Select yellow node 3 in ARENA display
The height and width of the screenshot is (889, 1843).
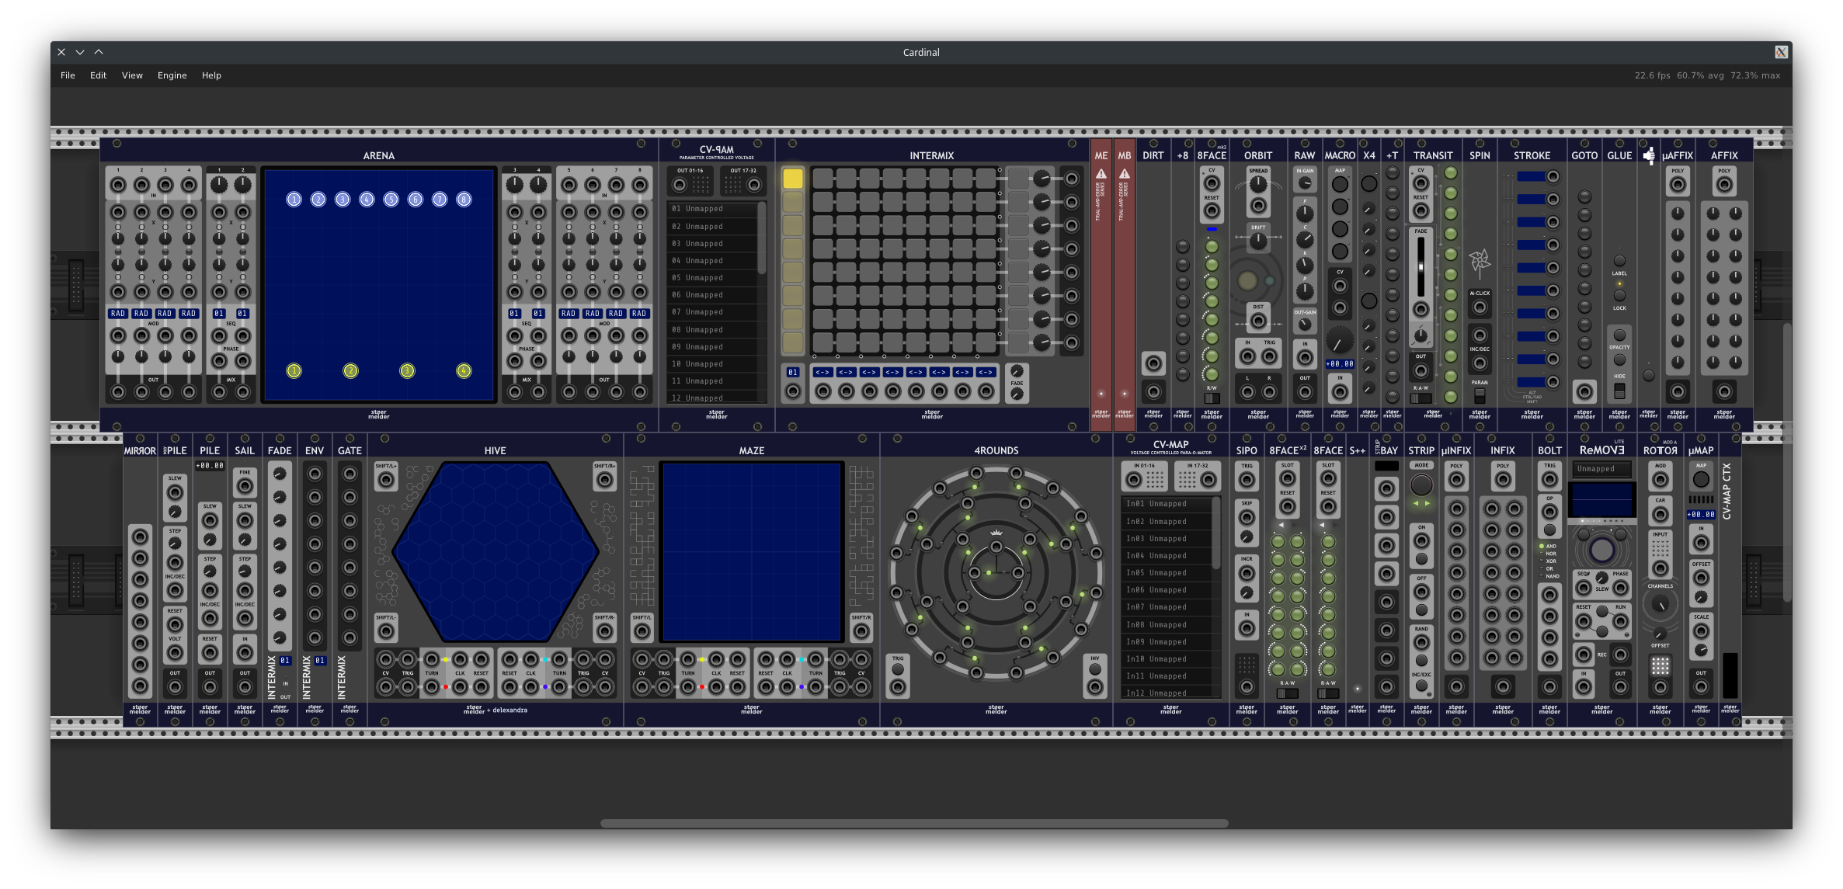click(407, 371)
